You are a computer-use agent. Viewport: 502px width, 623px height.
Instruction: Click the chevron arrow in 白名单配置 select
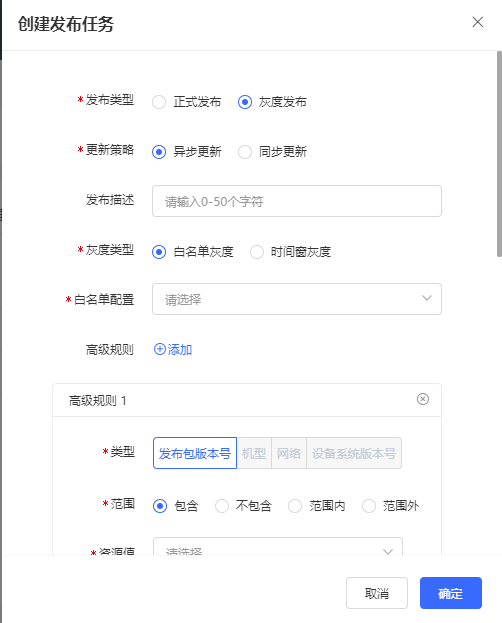point(426,298)
